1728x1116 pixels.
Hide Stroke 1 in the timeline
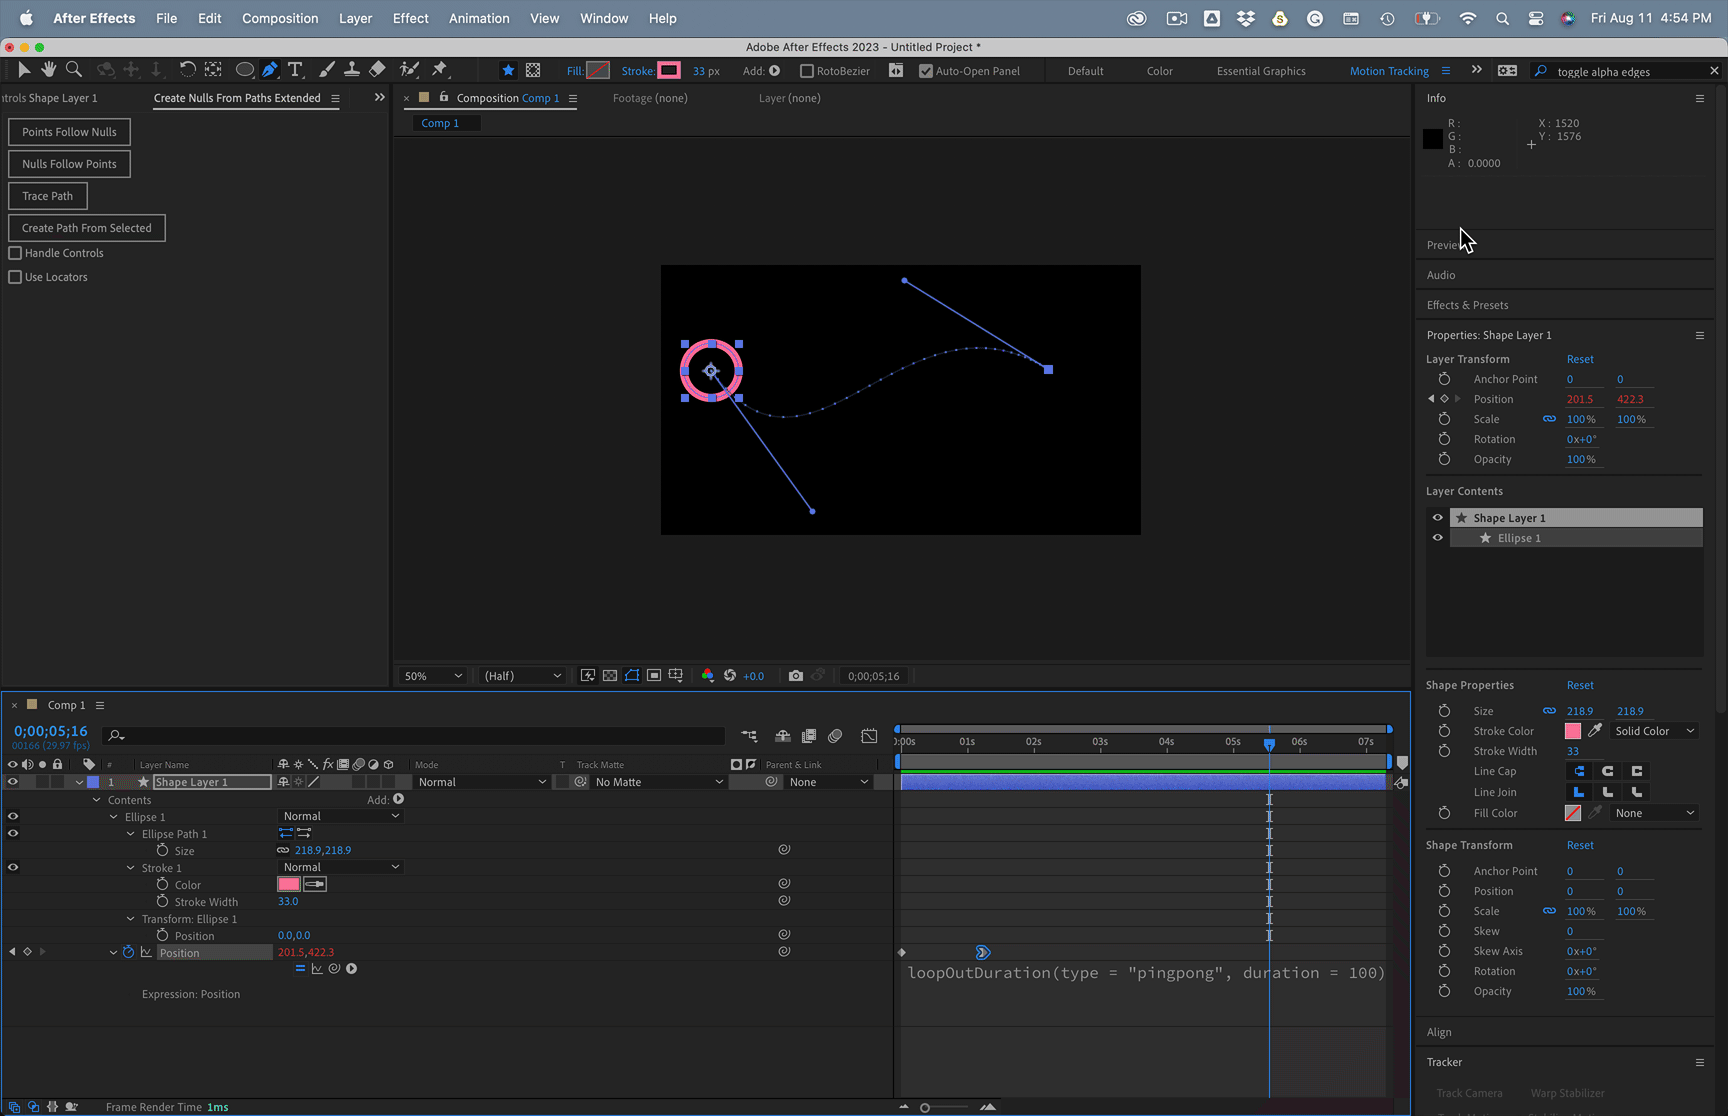13,867
